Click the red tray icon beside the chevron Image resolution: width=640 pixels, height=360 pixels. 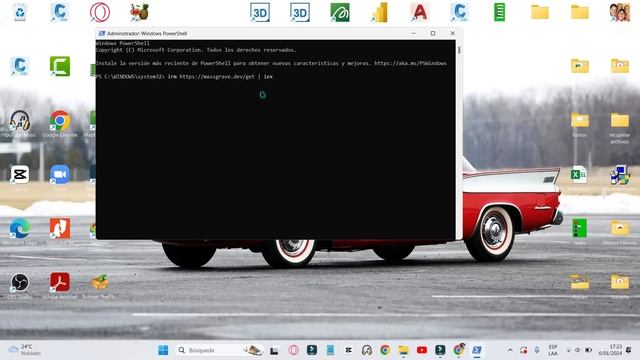point(523,350)
